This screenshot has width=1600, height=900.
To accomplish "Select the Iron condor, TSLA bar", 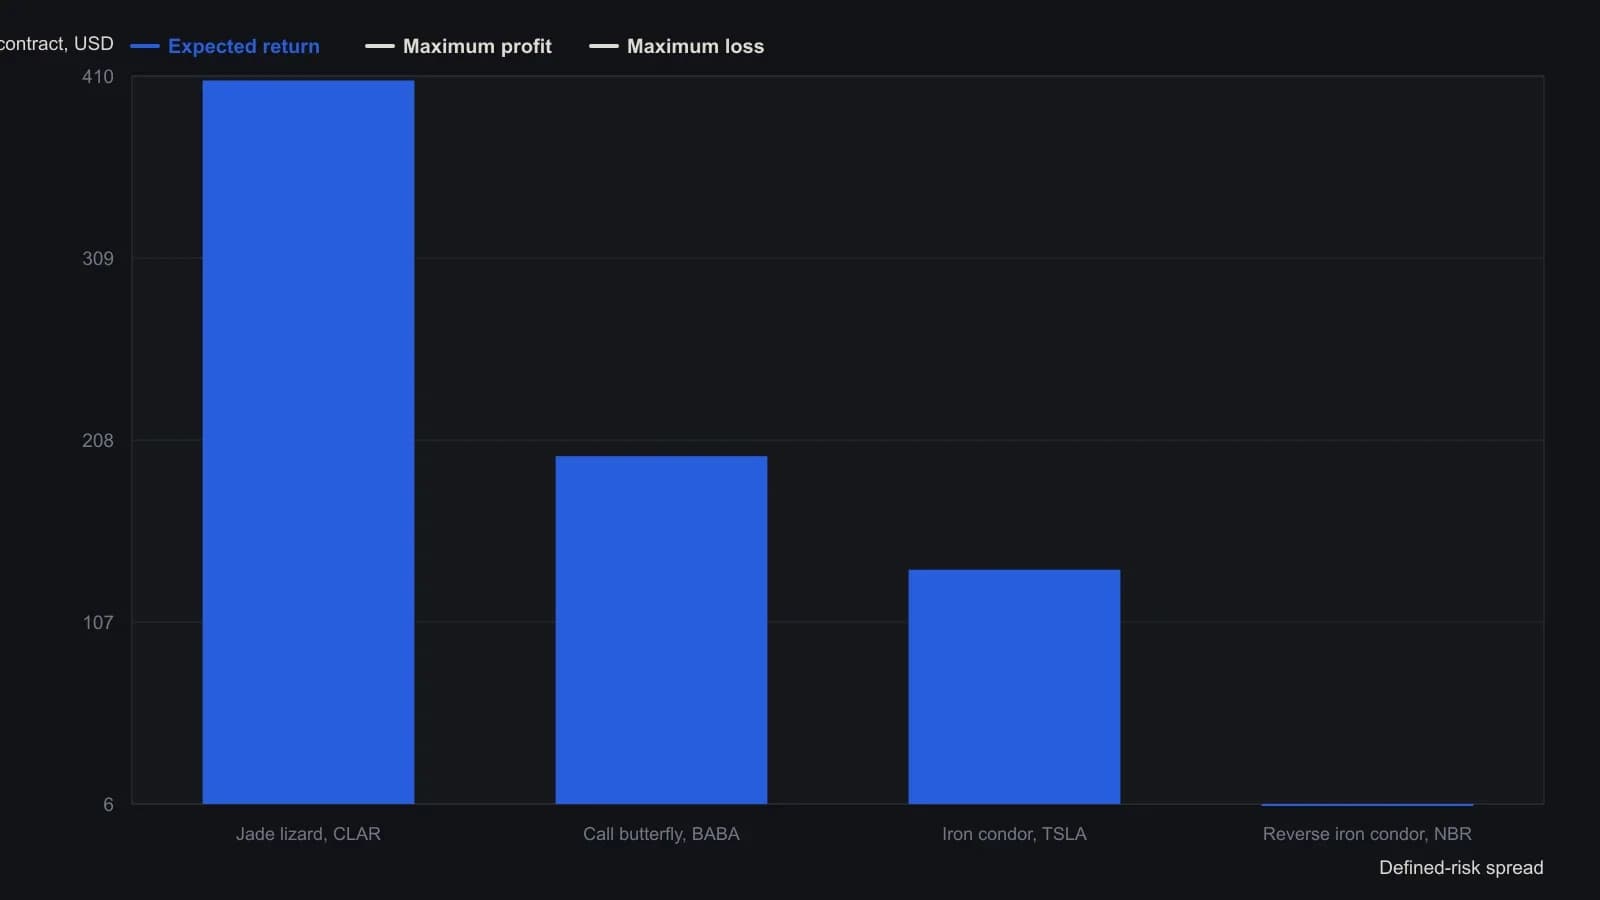I will pos(1014,687).
